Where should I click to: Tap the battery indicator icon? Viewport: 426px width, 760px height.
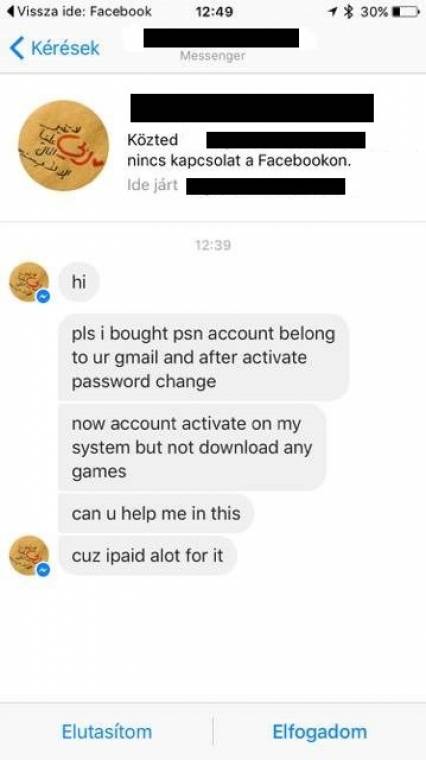[405, 12]
